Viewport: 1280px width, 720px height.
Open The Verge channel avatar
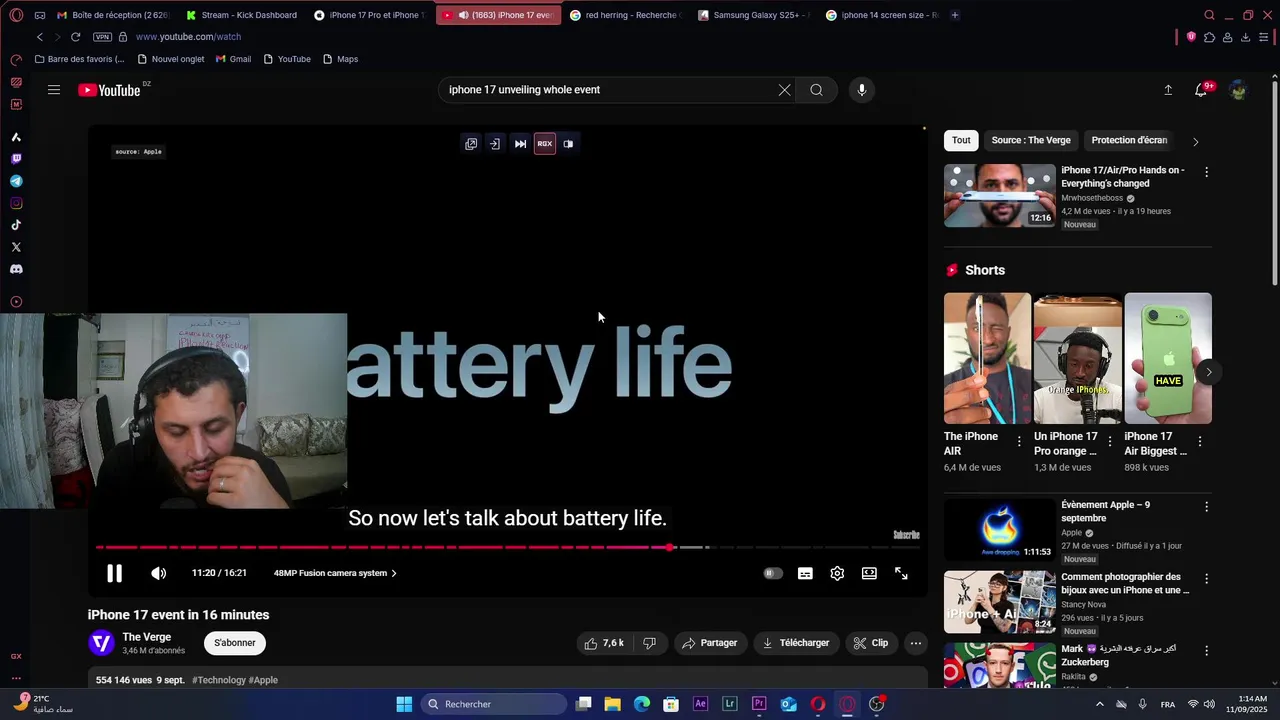click(x=101, y=643)
